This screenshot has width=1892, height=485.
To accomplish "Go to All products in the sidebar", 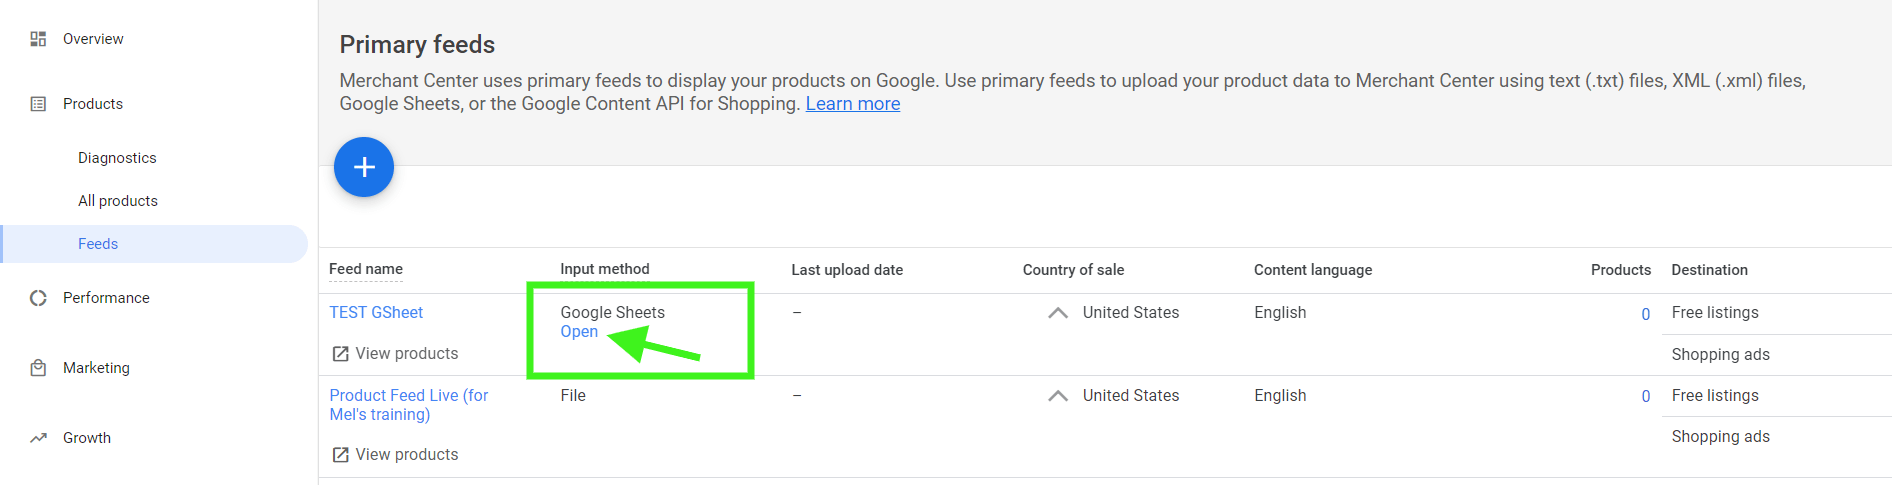I will pyautogui.click(x=118, y=201).
